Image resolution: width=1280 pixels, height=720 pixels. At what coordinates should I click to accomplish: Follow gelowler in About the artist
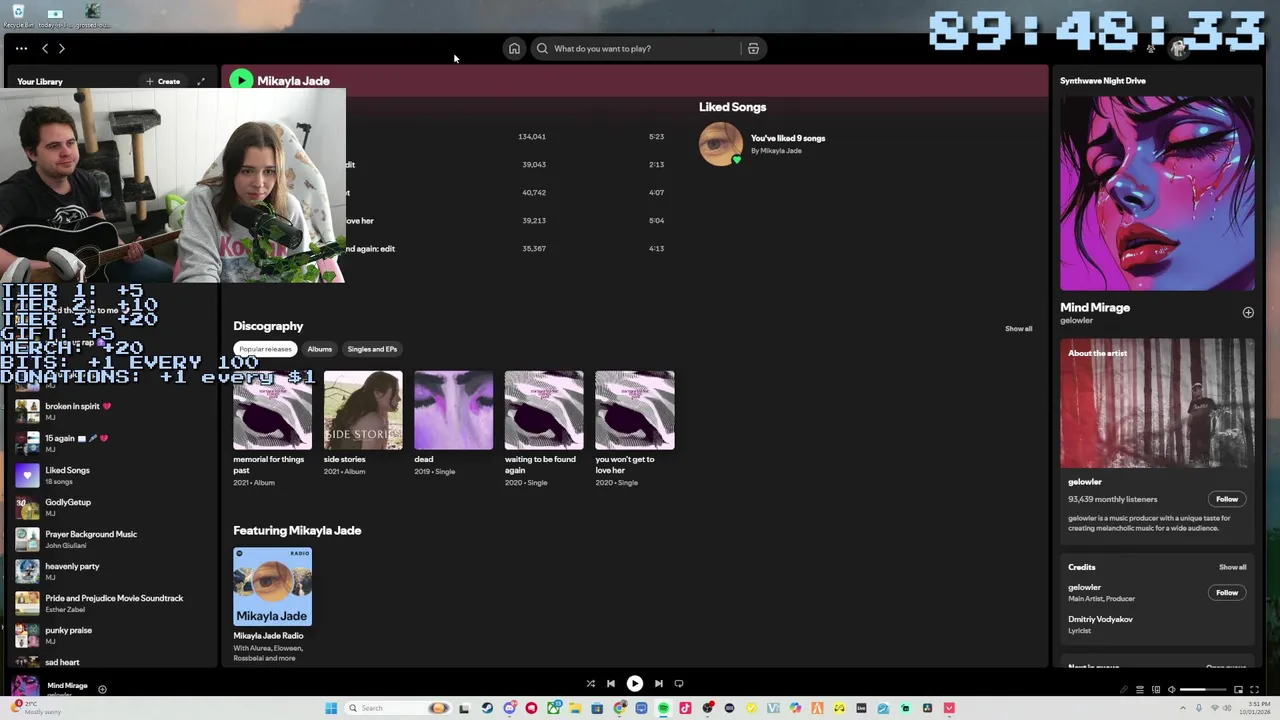pos(1227,499)
